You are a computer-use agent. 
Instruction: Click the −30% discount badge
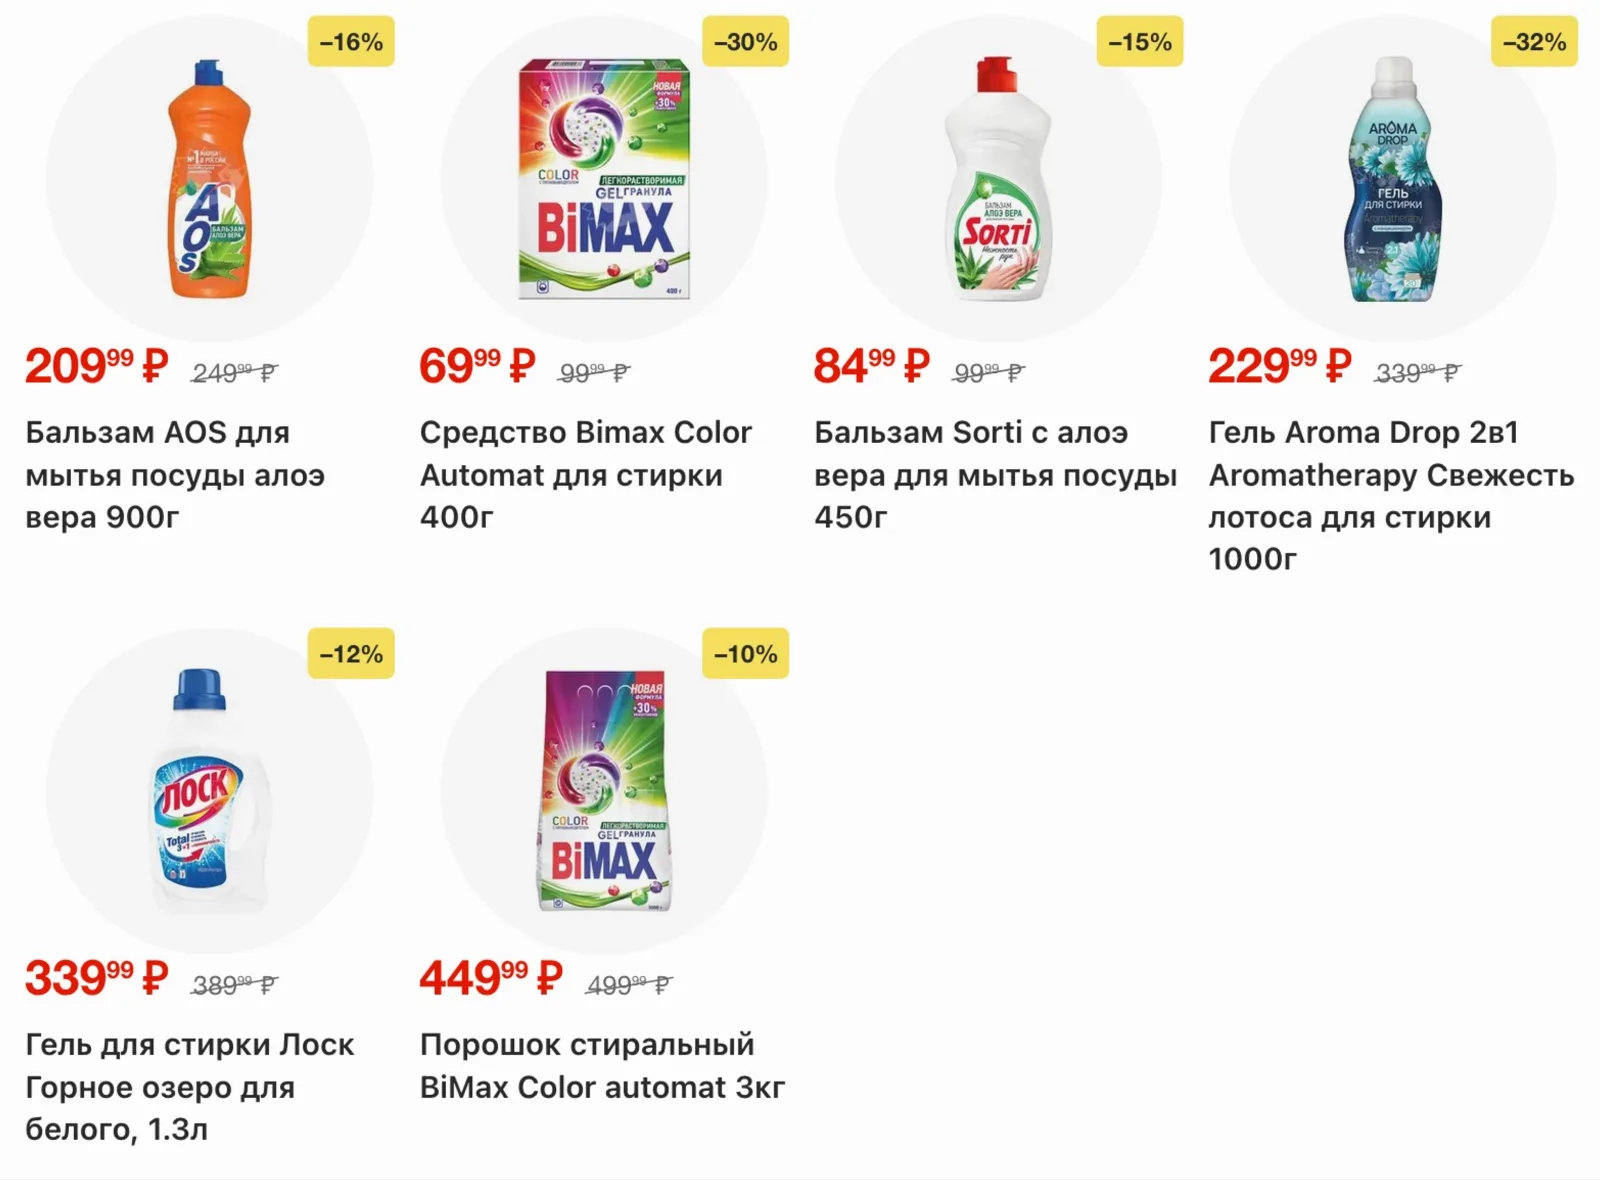(745, 42)
